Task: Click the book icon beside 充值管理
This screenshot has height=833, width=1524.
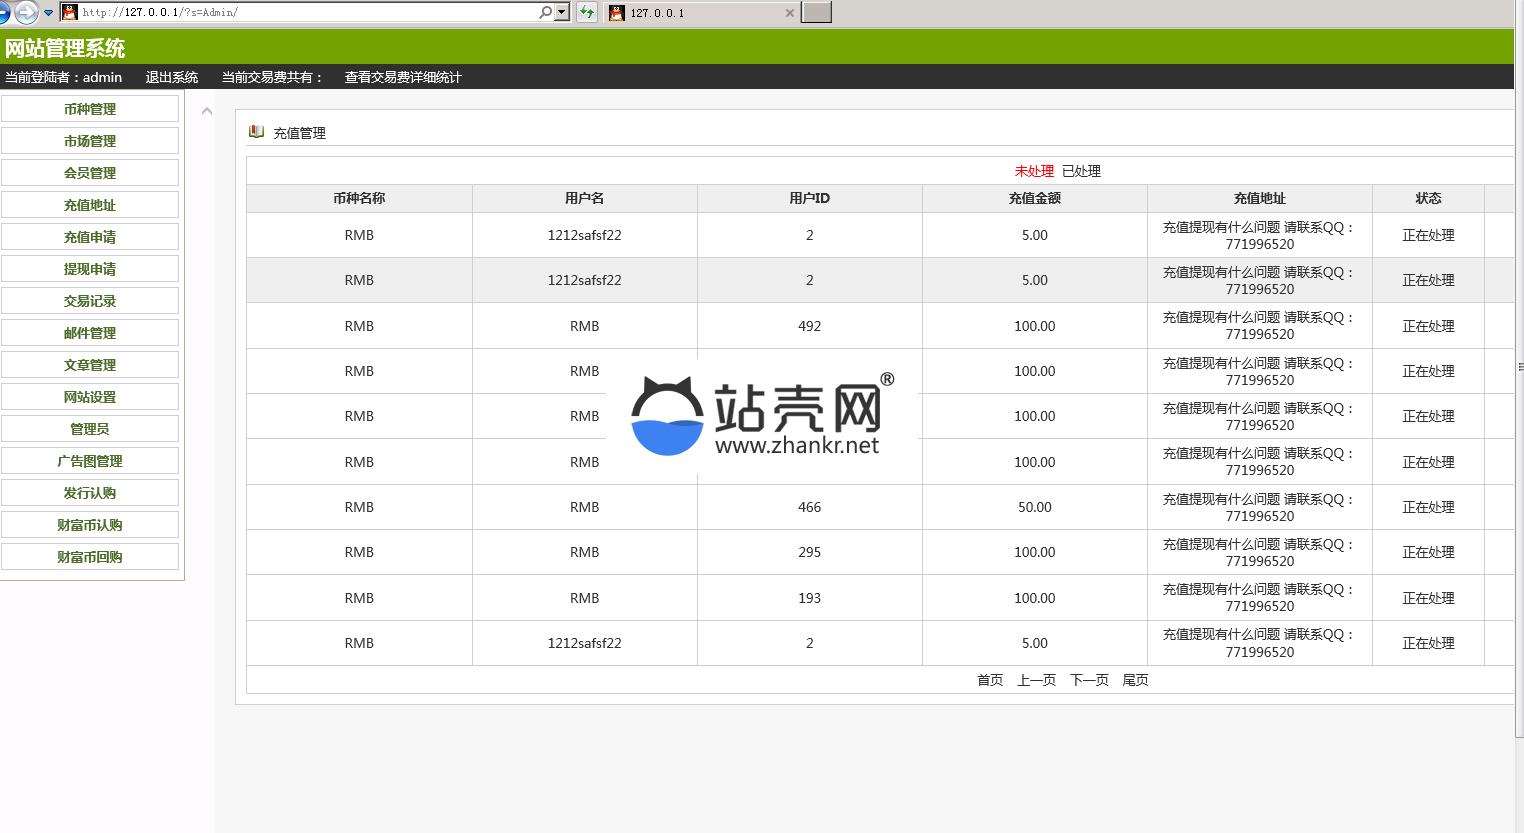Action: pos(257,132)
